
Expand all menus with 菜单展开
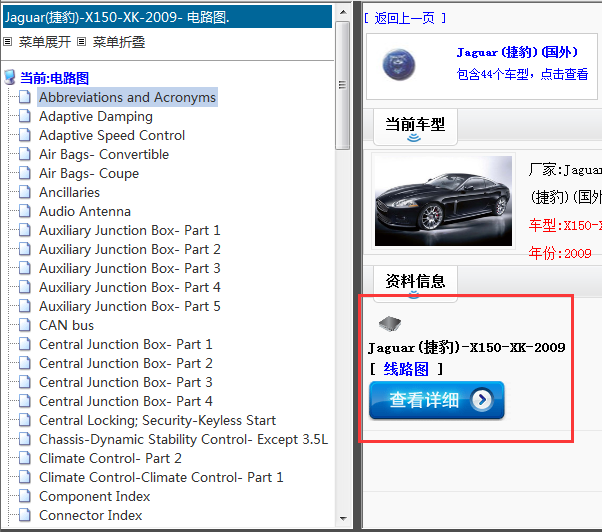45,42
